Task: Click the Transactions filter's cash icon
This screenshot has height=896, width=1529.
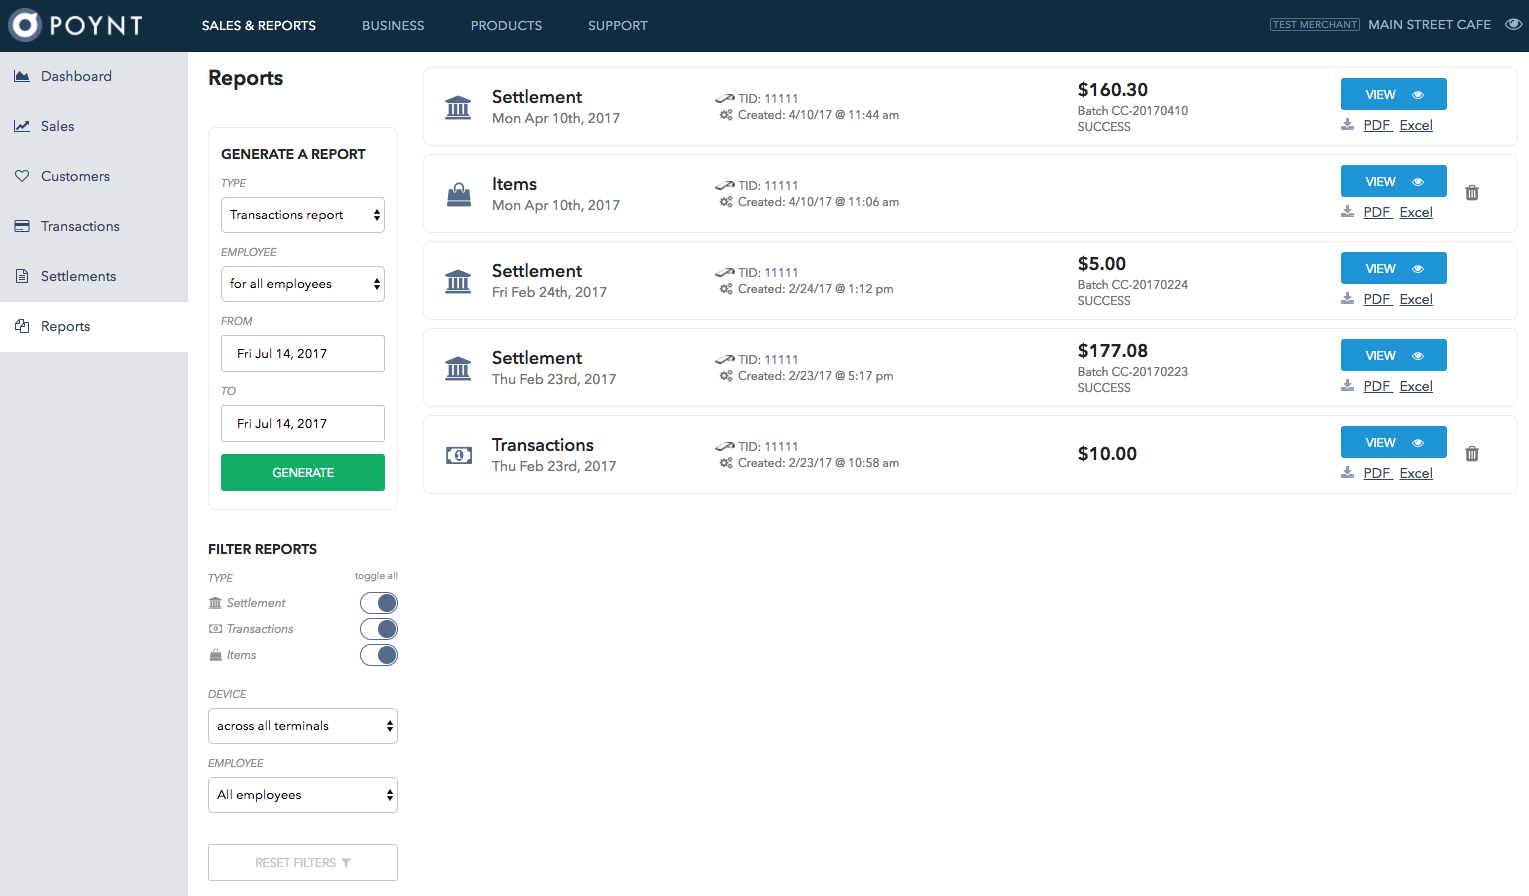Action: (x=215, y=629)
